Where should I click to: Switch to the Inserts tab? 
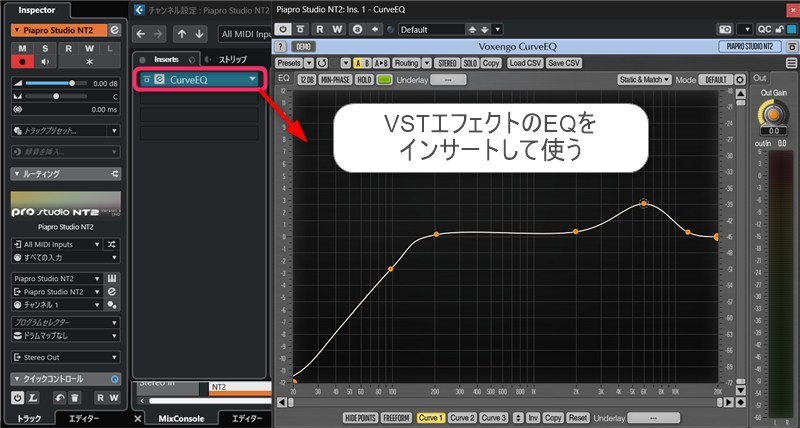pos(166,59)
